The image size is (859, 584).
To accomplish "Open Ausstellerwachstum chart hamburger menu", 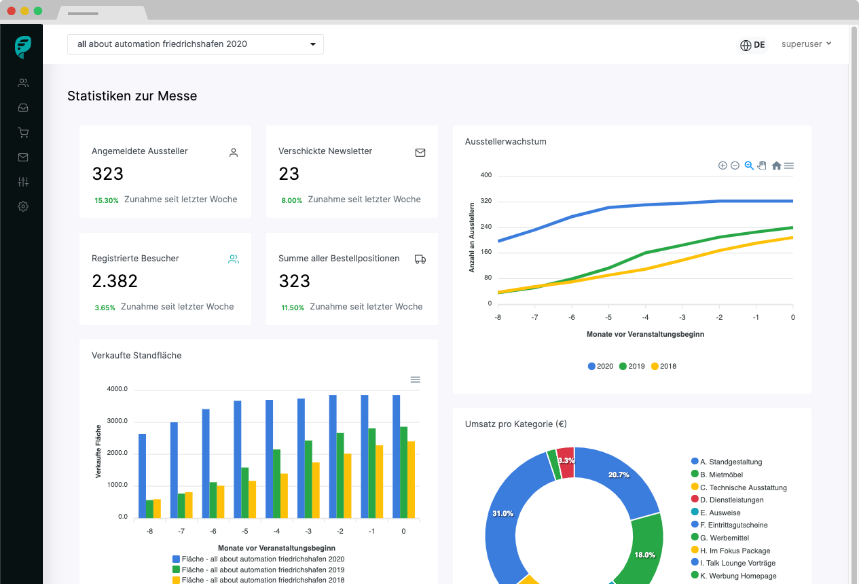I will point(789,165).
